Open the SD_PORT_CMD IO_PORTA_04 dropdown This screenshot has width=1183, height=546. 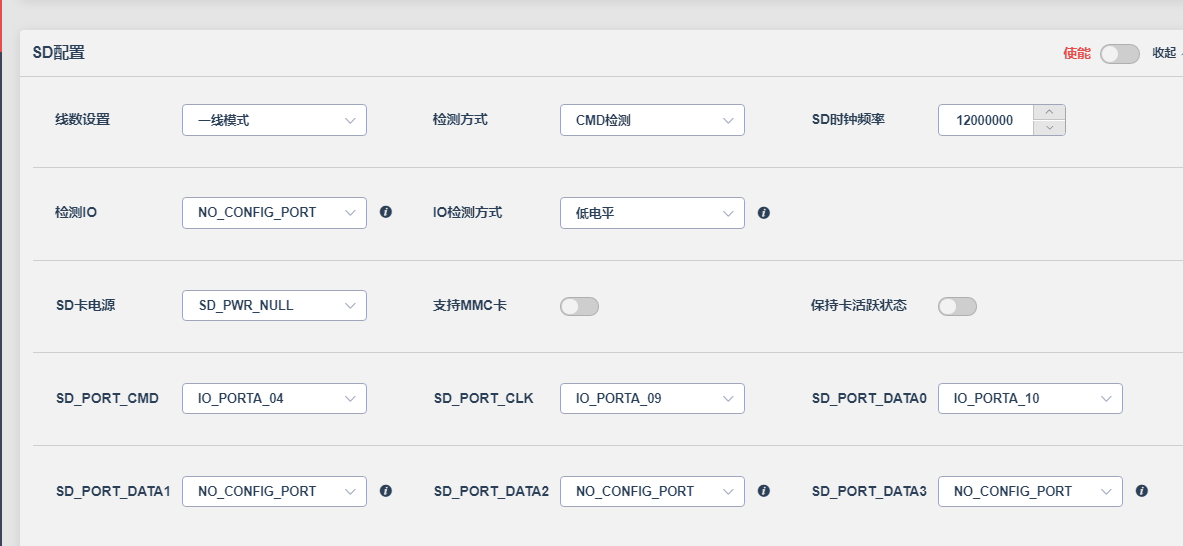coord(275,398)
